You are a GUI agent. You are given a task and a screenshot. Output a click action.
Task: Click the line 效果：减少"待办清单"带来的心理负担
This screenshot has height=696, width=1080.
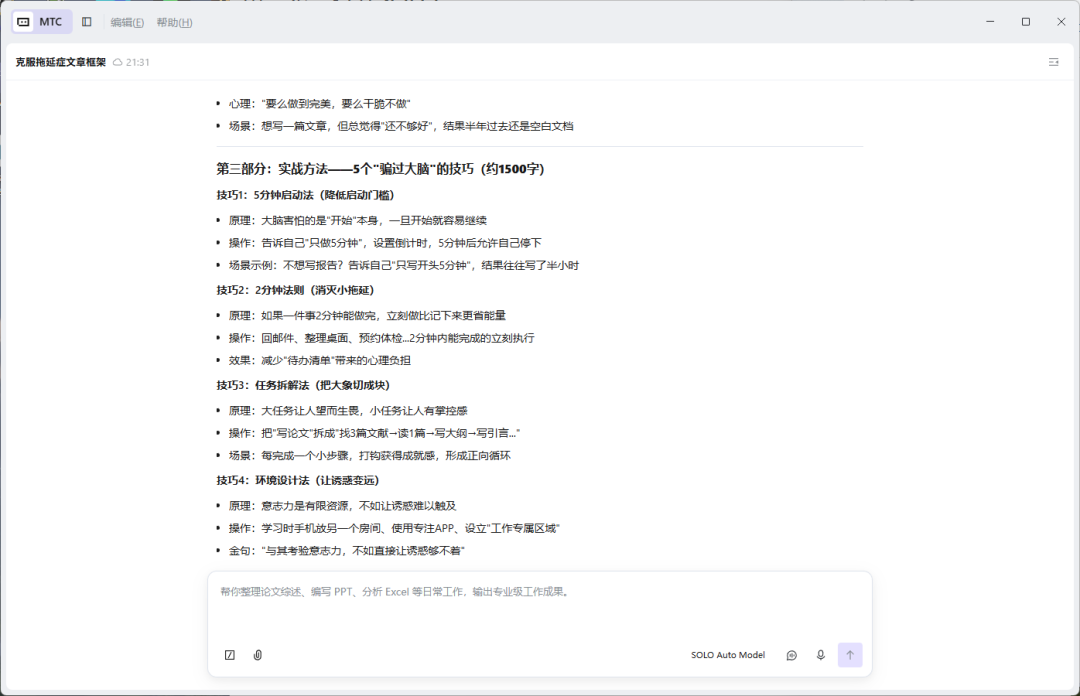pyautogui.click(x=320, y=360)
